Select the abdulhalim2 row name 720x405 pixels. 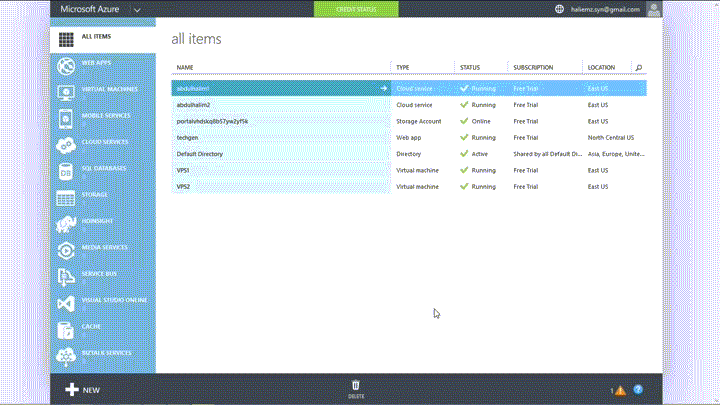pos(193,105)
